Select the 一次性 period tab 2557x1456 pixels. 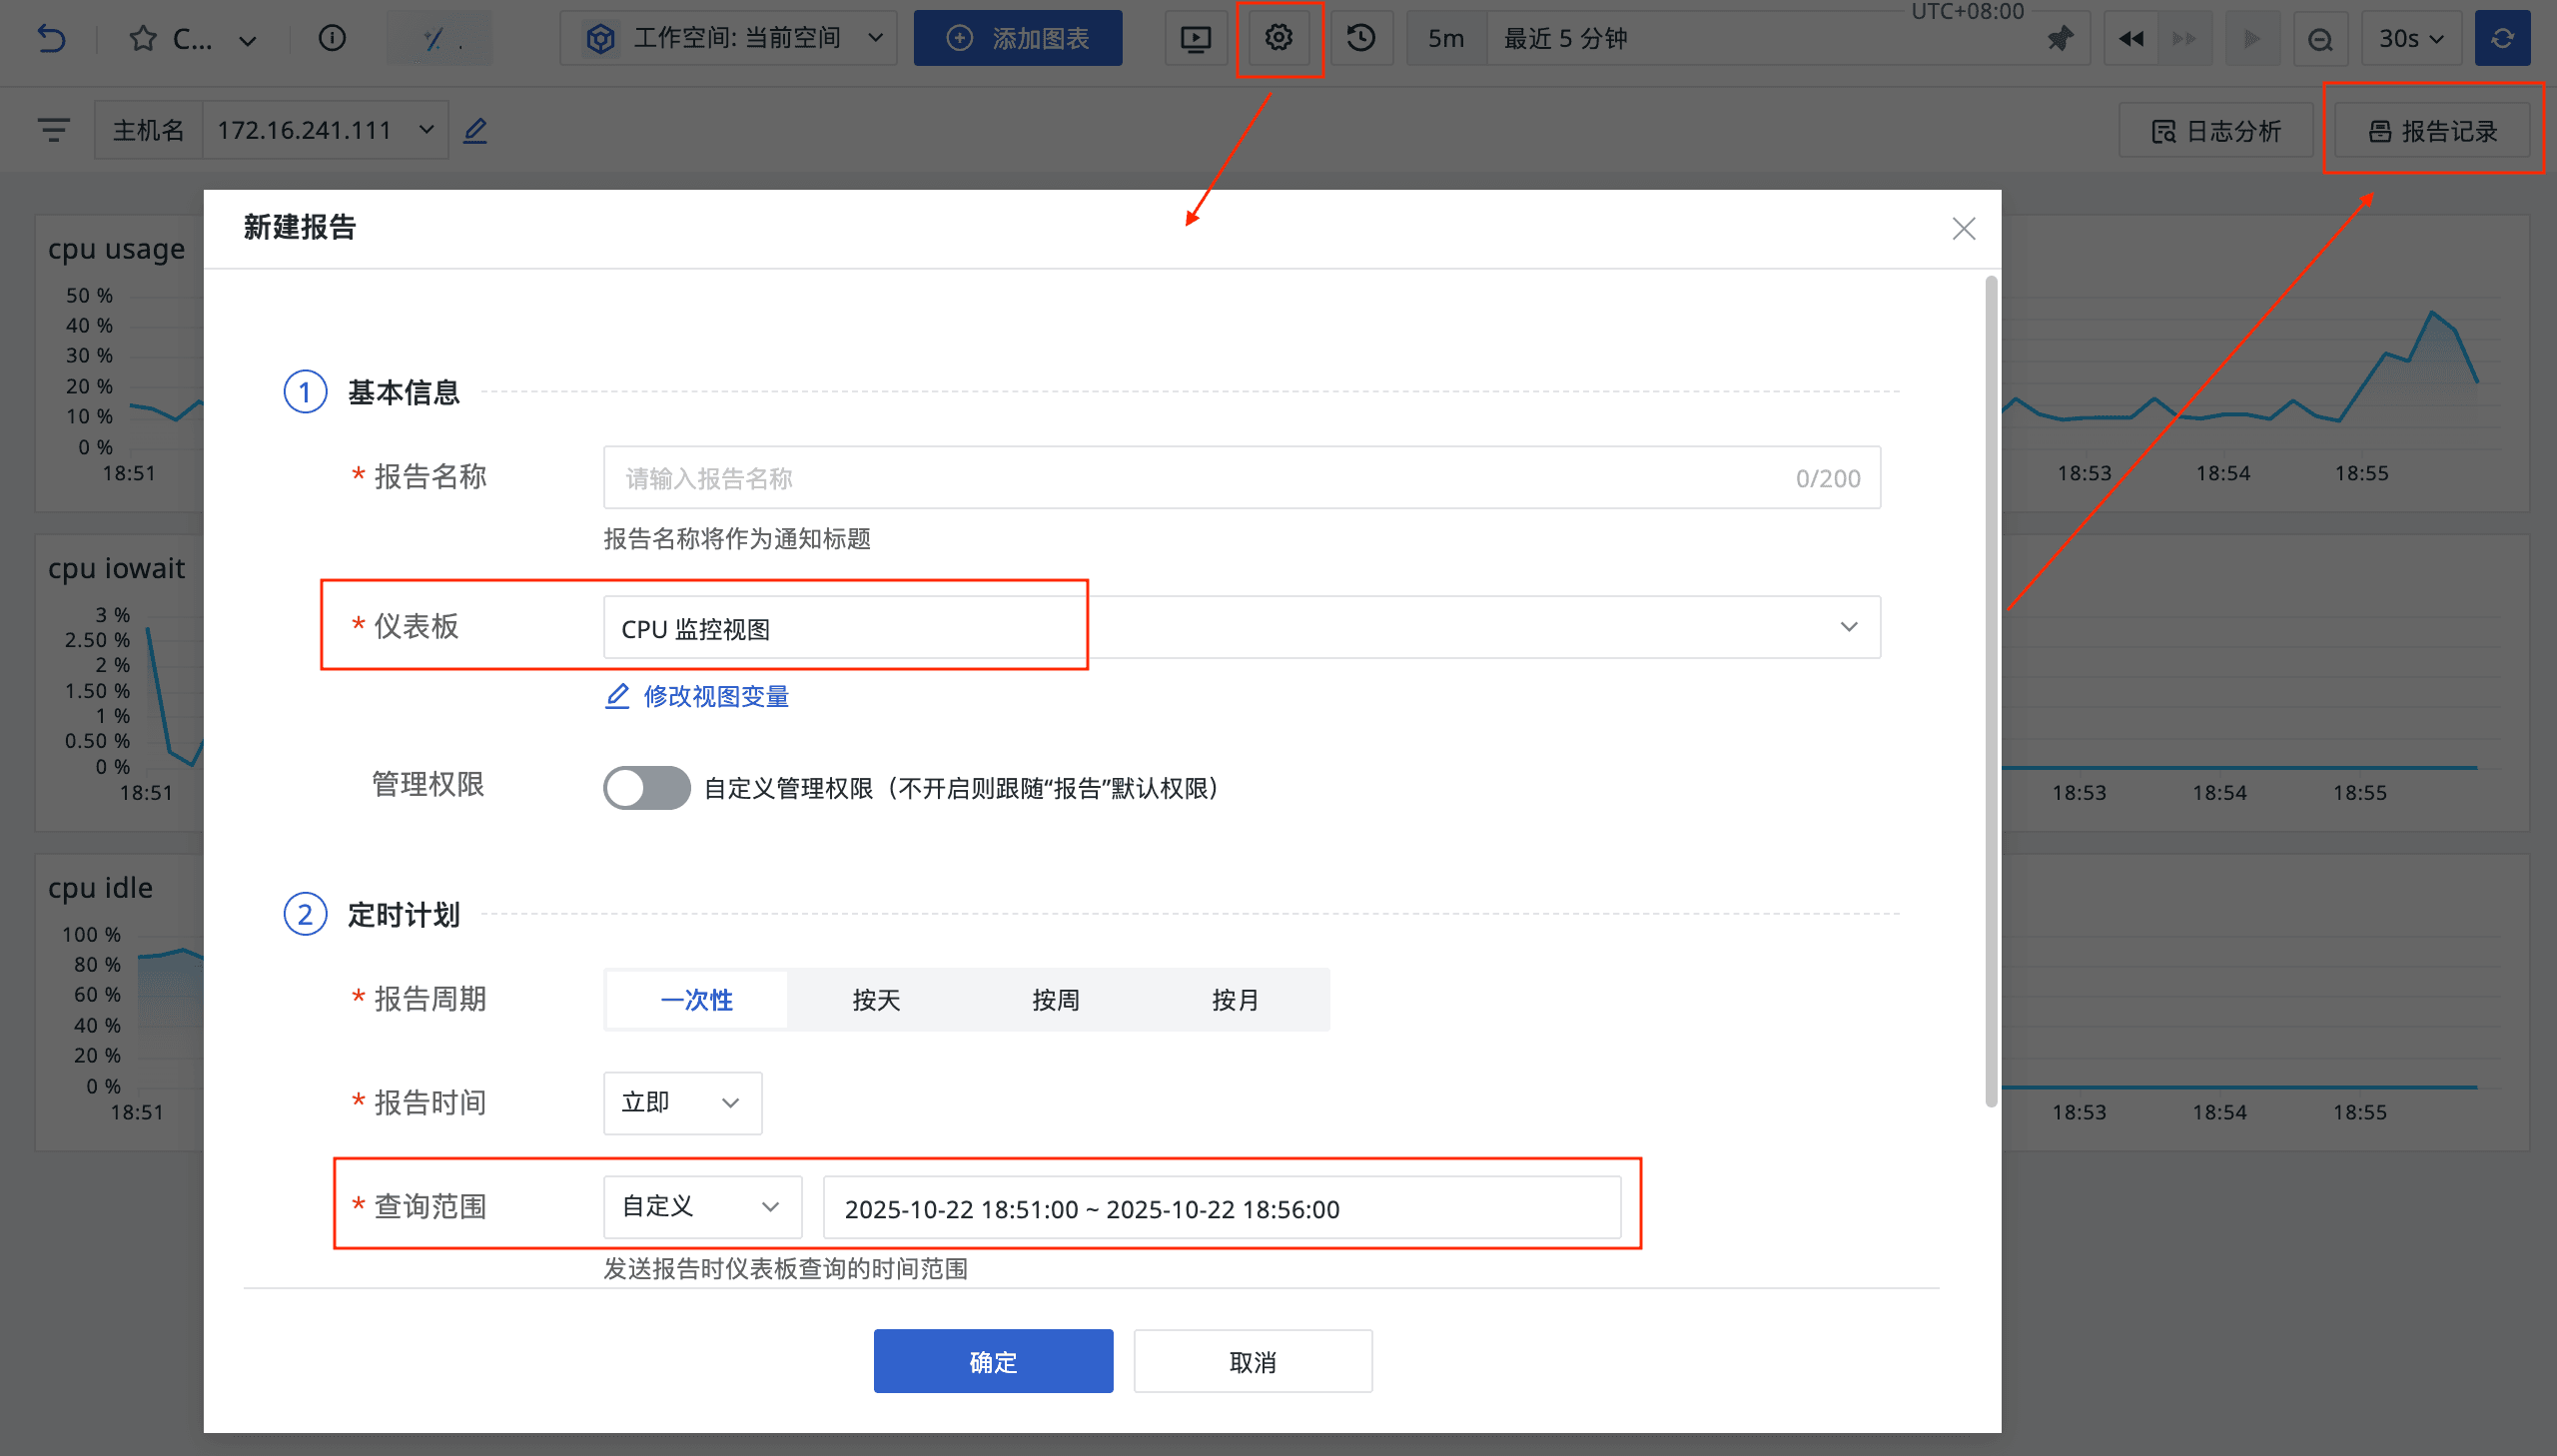click(697, 999)
